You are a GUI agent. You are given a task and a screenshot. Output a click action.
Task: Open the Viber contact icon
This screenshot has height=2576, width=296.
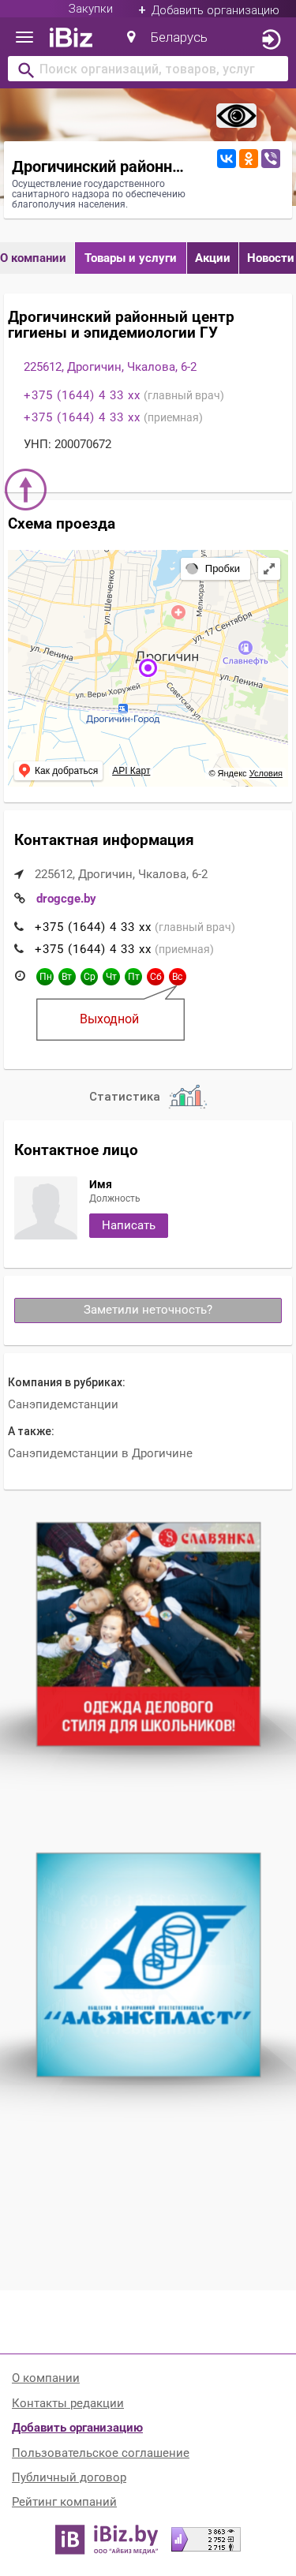coord(270,159)
